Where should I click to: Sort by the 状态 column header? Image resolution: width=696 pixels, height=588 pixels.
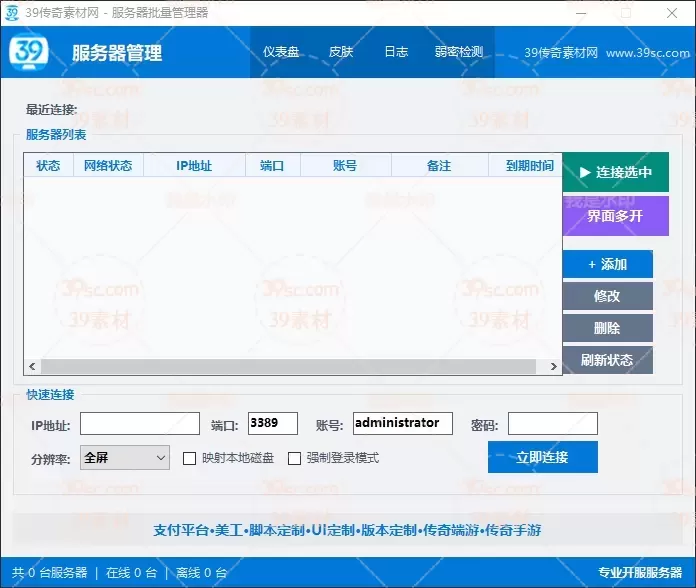click(48, 166)
